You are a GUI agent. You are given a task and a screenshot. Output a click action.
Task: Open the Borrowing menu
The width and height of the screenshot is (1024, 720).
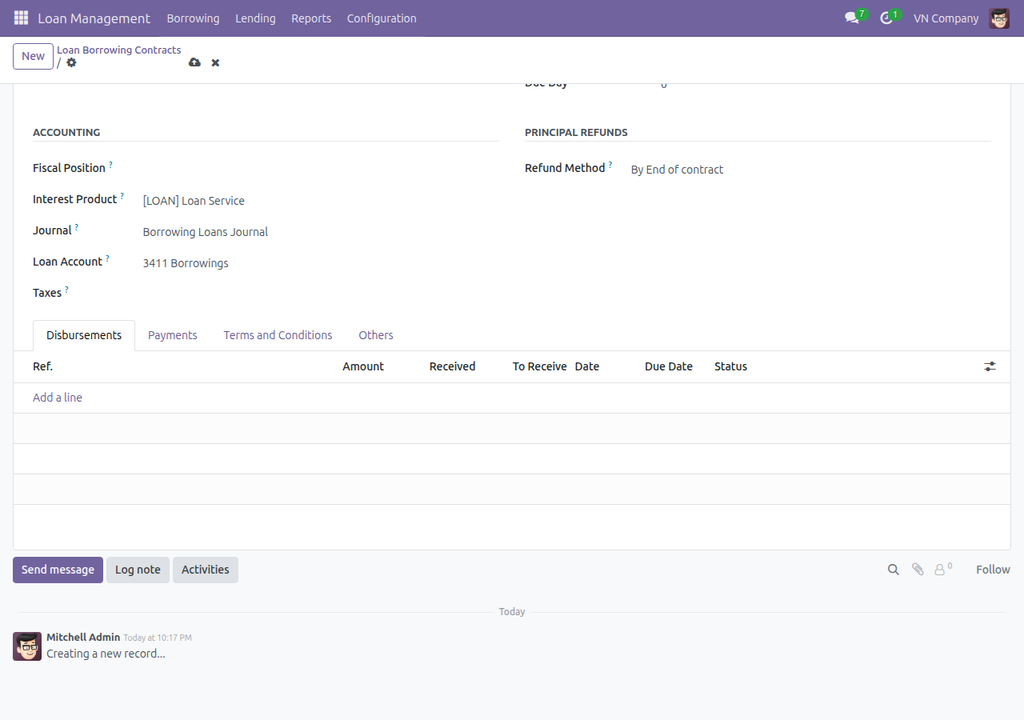[193, 18]
